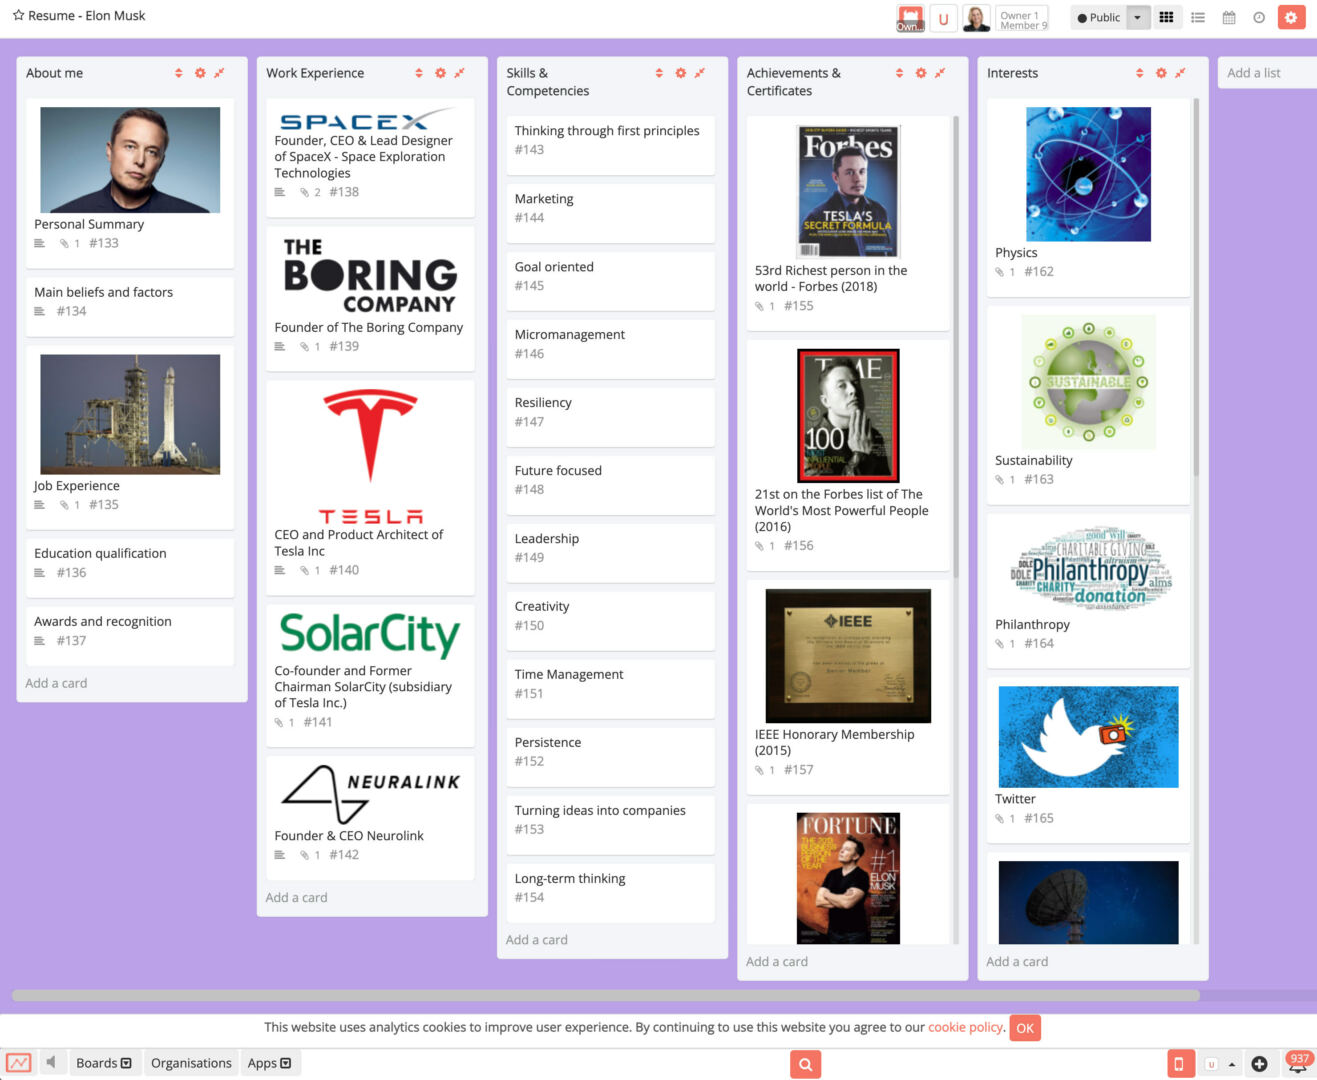Open Skills & Competencies settings gear
1317x1080 pixels.
click(x=680, y=73)
